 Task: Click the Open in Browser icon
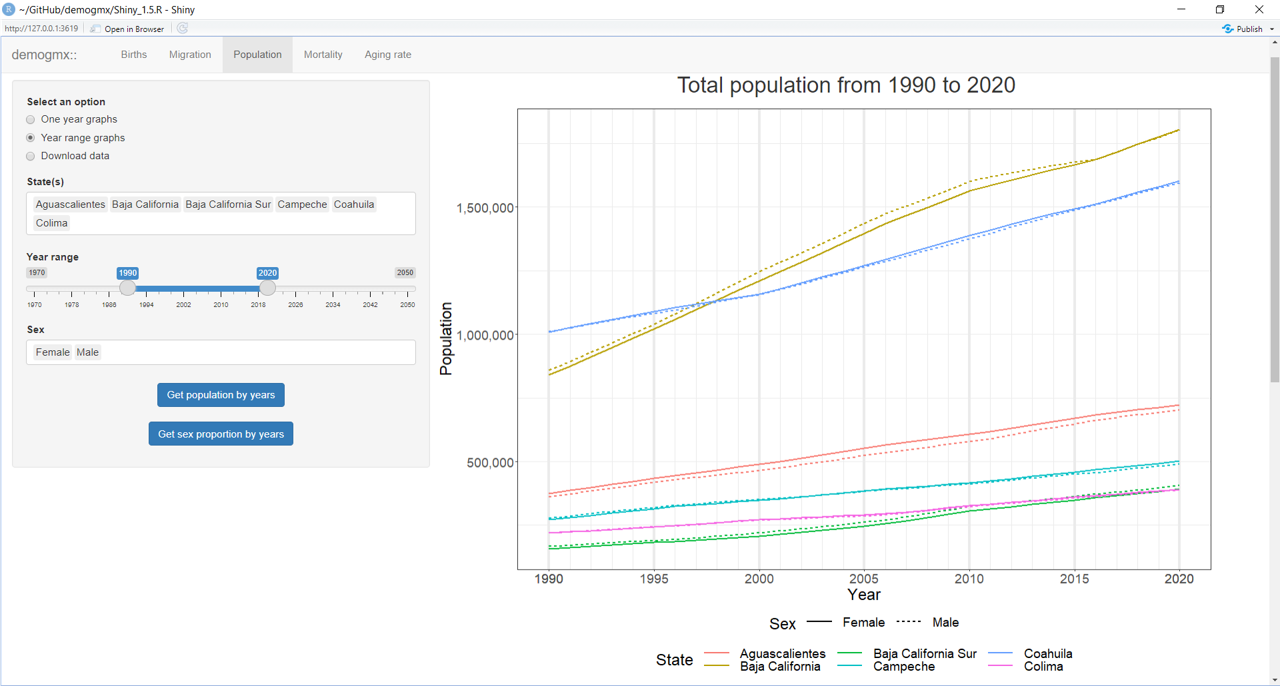(x=96, y=29)
